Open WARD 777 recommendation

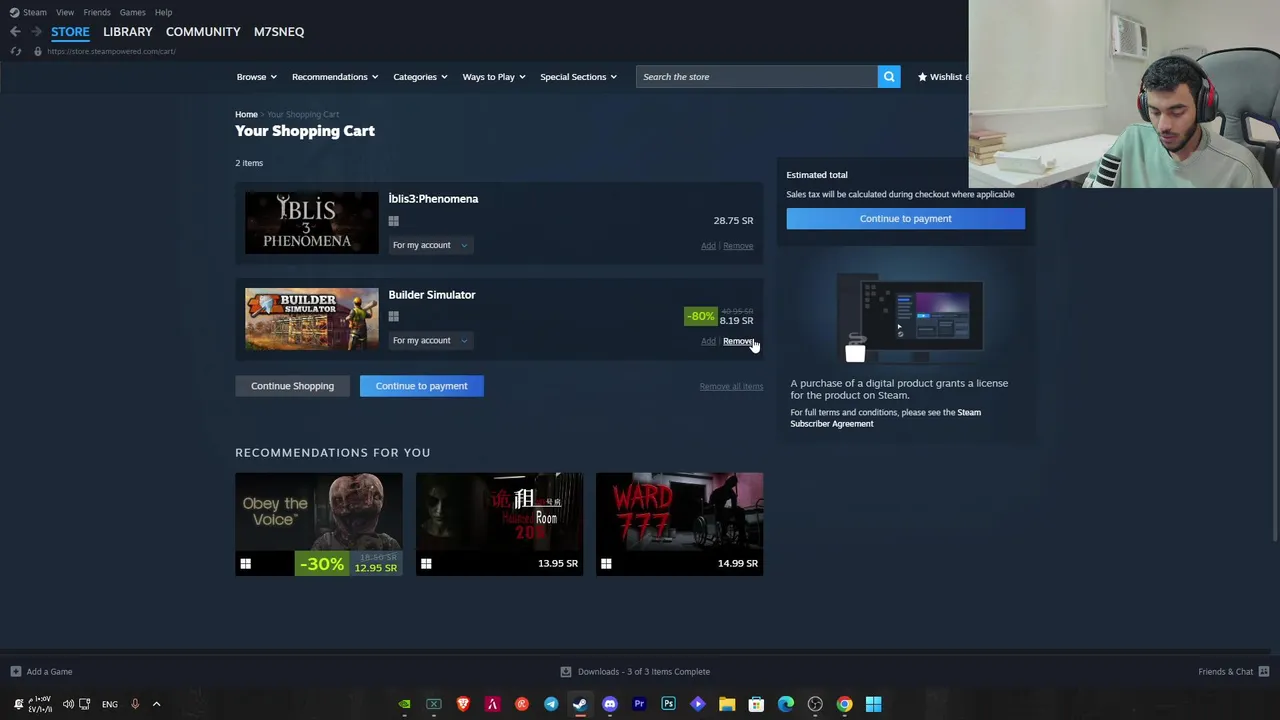pos(680,524)
